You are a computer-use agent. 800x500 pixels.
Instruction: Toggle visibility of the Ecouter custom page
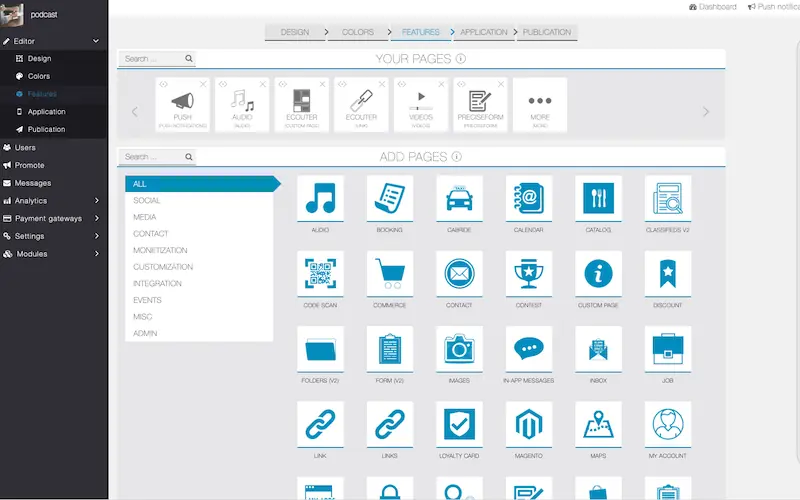pyautogui.click(x=283, y=84)
